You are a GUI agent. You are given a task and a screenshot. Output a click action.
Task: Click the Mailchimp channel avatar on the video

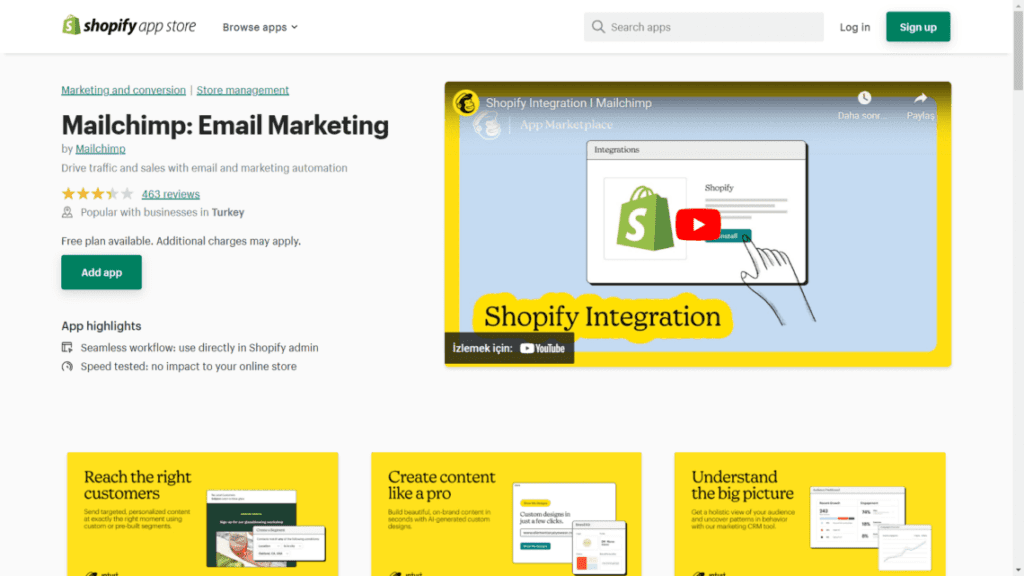click(466, 103)
